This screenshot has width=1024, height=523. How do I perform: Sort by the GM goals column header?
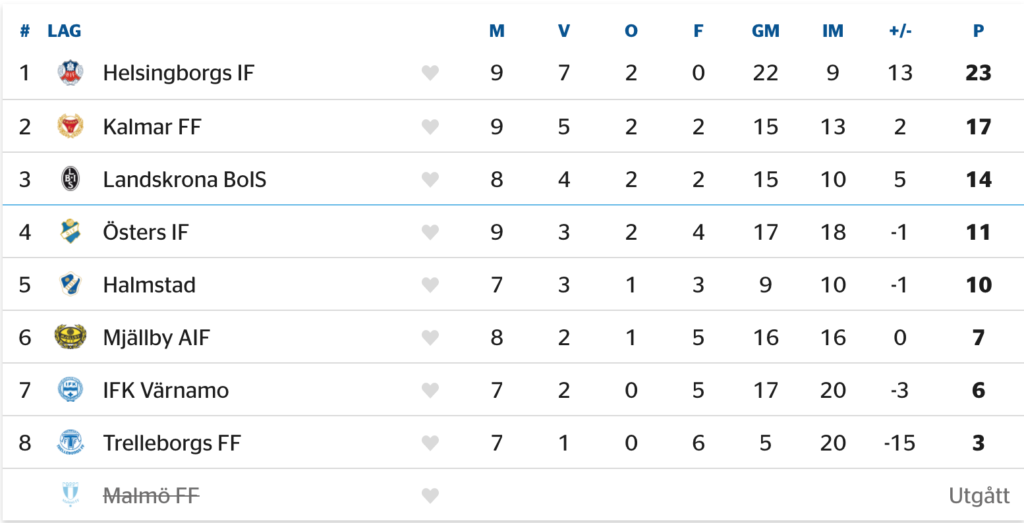pos(765,31)
